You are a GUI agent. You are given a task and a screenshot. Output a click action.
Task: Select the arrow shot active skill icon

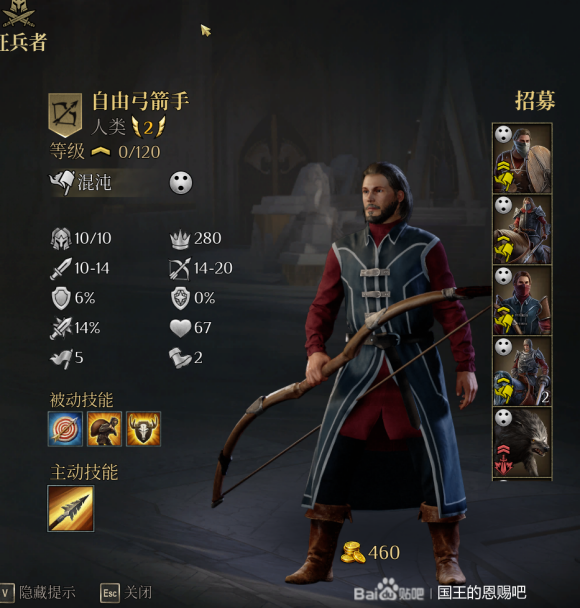pos(71,508)
